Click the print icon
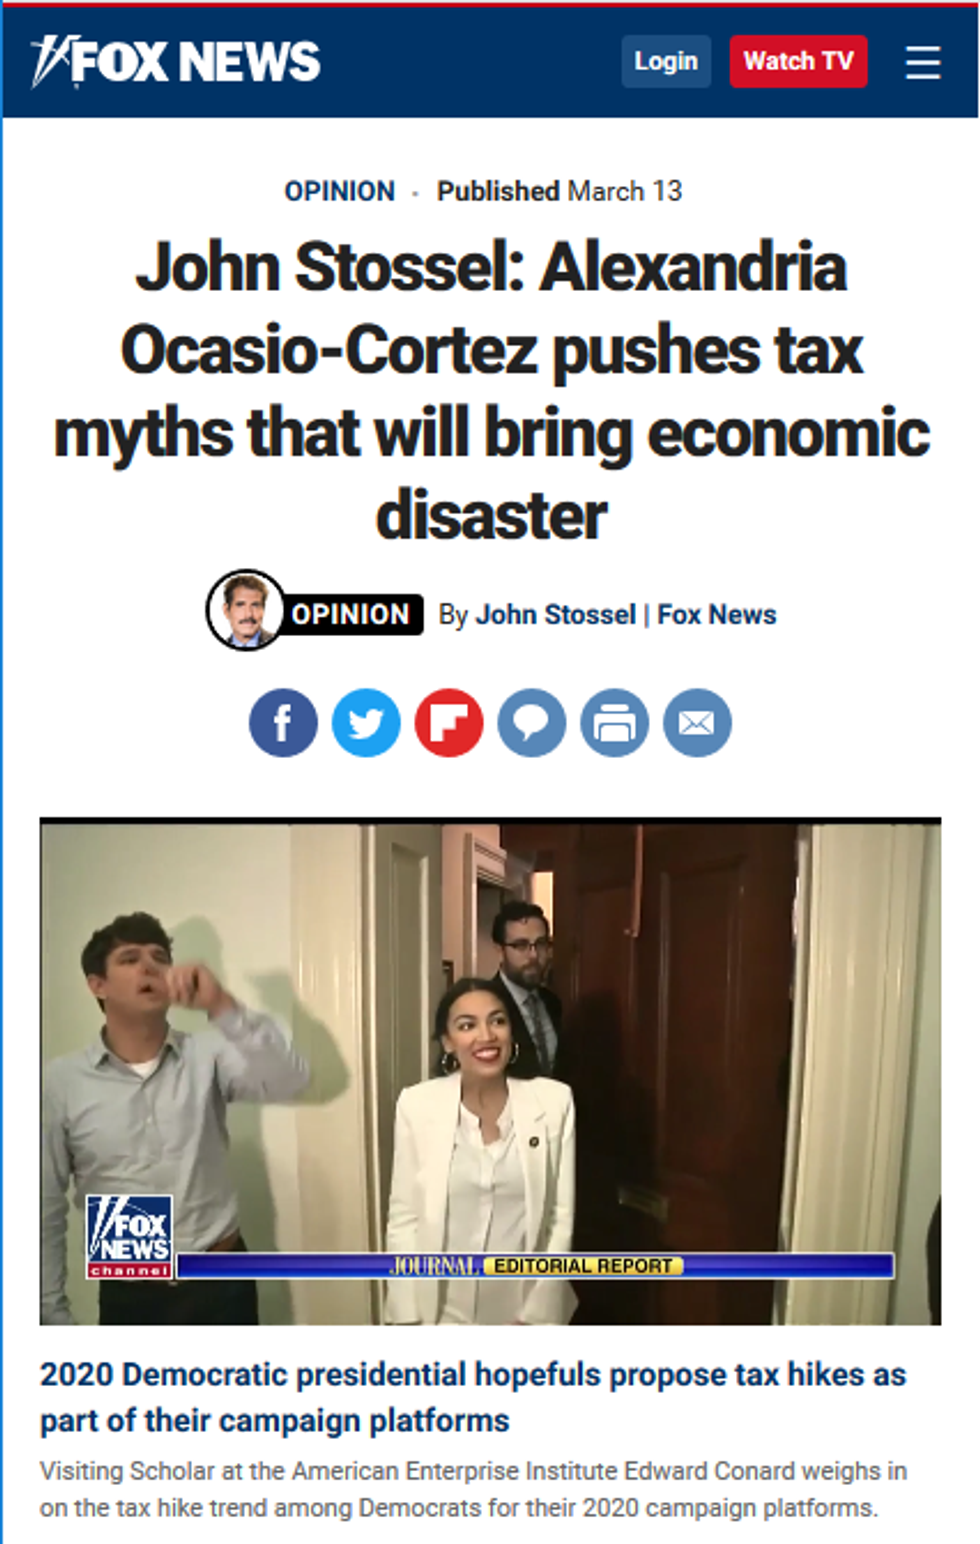Image resolution: width=980 pixels, height=1544 pixels. pyautogui.click(x=615, y=722)
